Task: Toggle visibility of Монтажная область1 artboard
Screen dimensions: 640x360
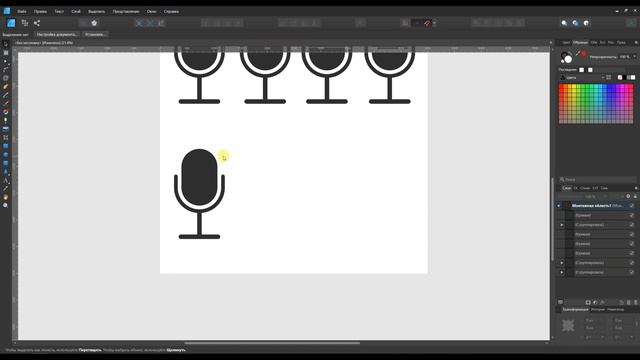Action: (632, 206)
